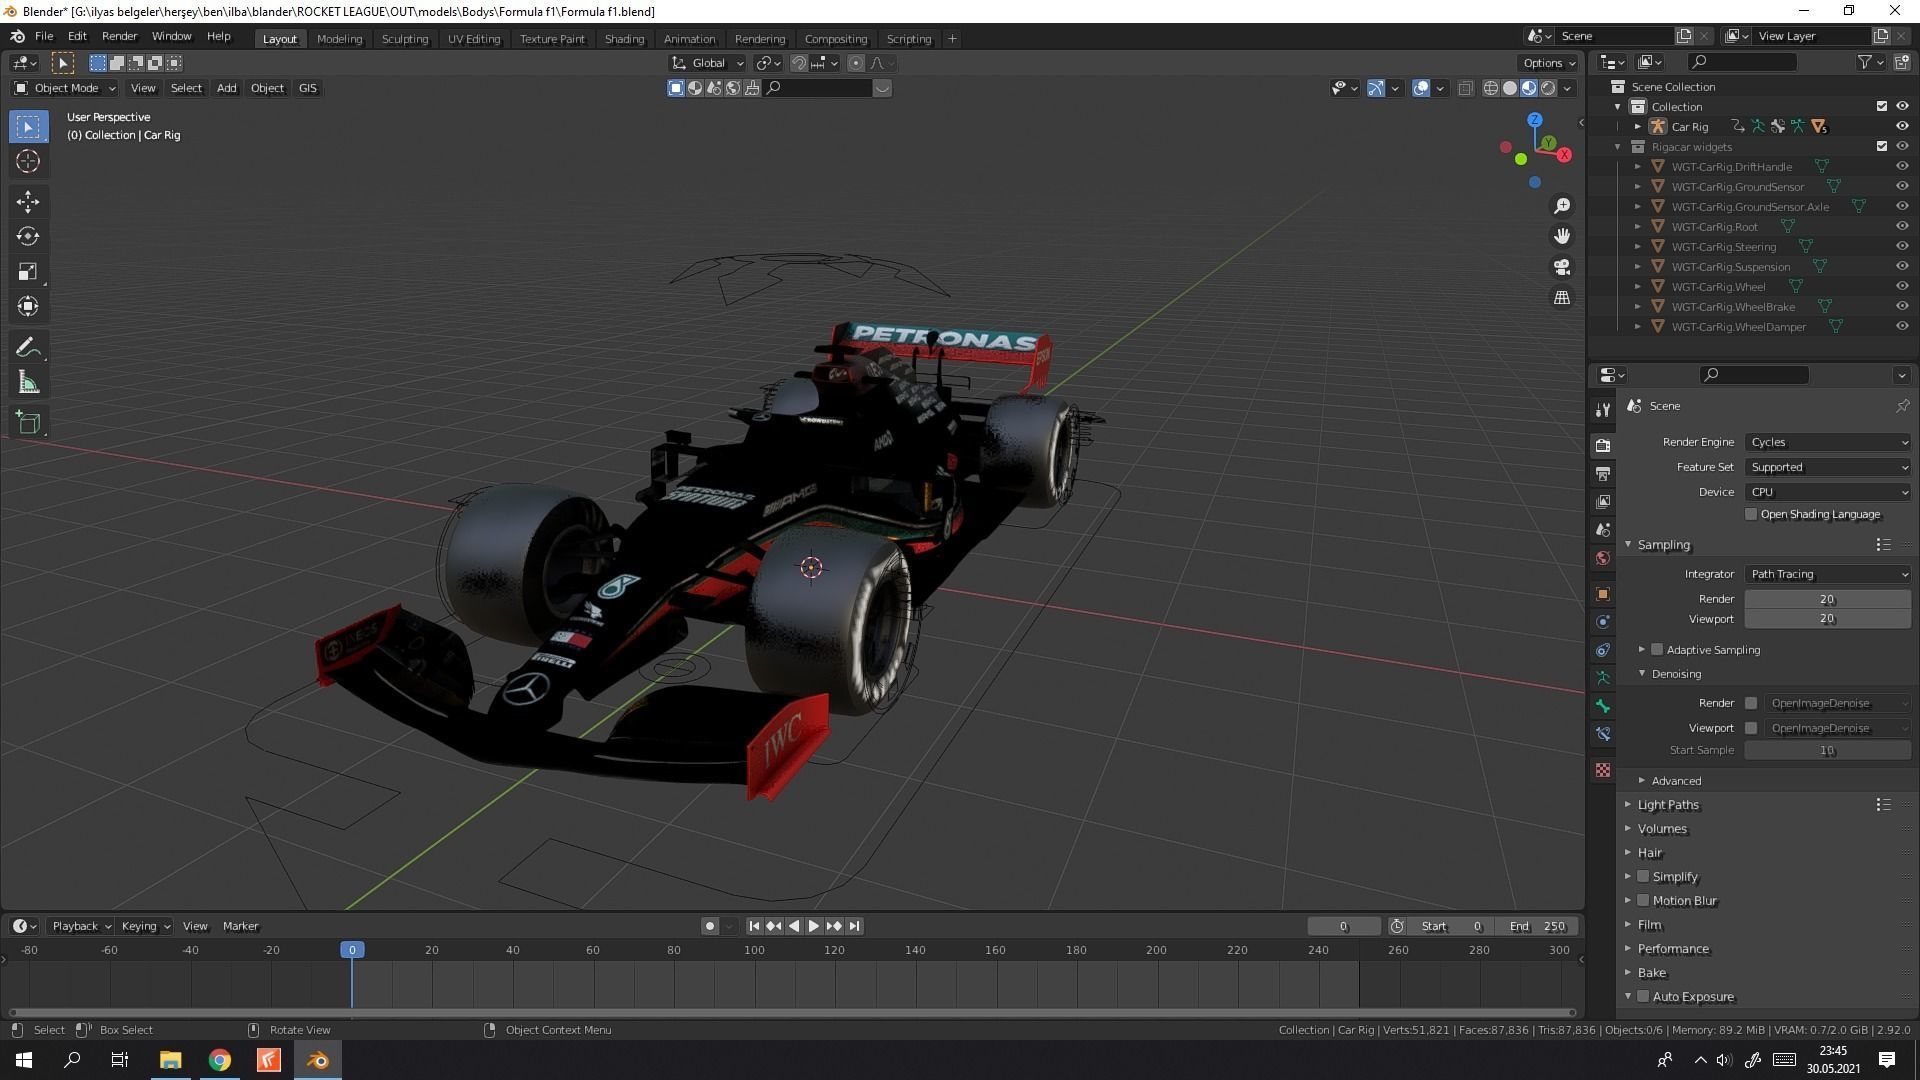1920x1080 pixels.
Task: Exclude Collection from view layer checkbox
Action: click(x=1882, y=107)
